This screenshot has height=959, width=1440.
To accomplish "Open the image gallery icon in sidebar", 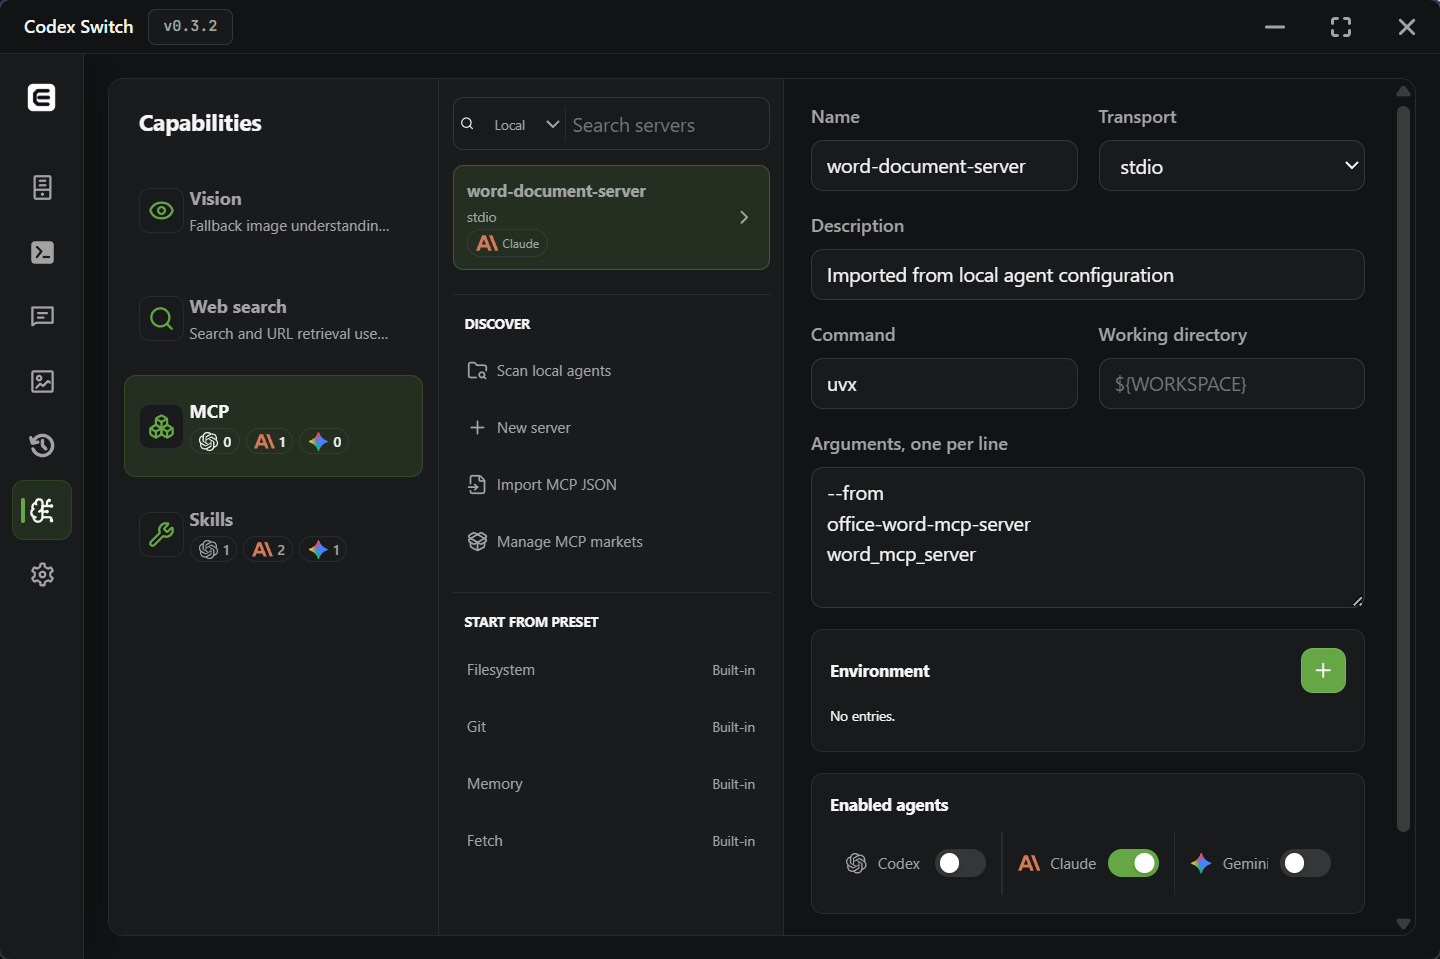I will (x=42, y=381).
